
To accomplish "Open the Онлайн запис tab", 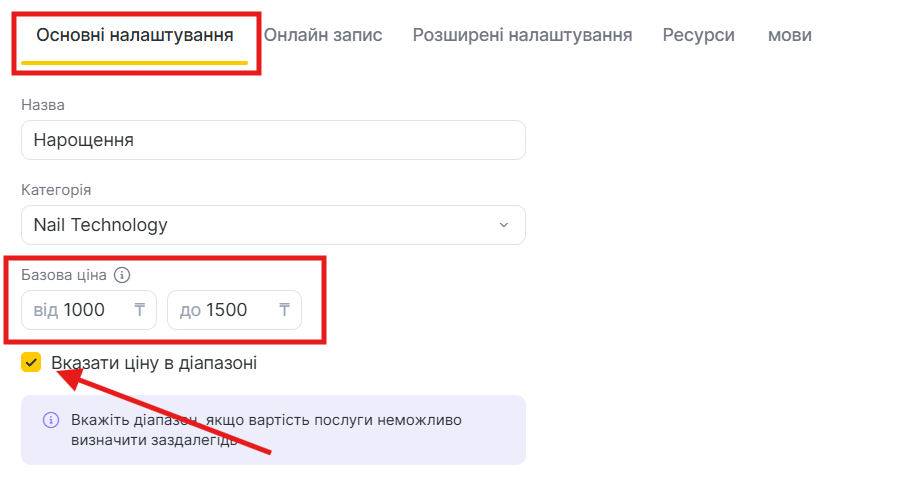I will point(323,36).
